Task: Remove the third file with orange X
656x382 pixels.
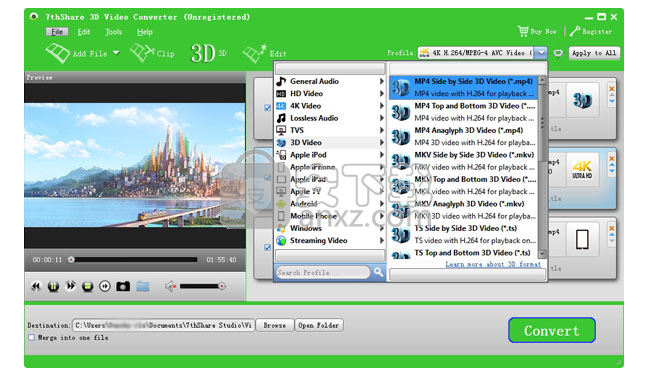Action: click(612, 228)
